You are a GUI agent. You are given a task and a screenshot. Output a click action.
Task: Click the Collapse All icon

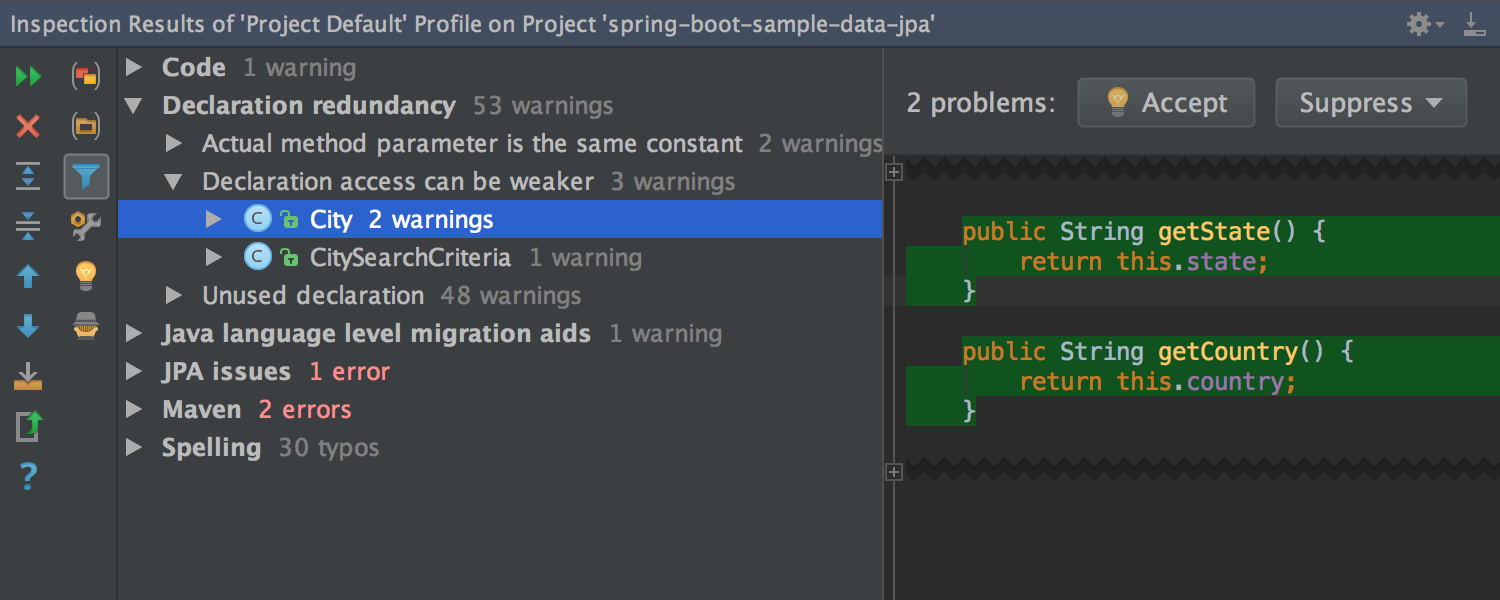click(x=28, y=226)
